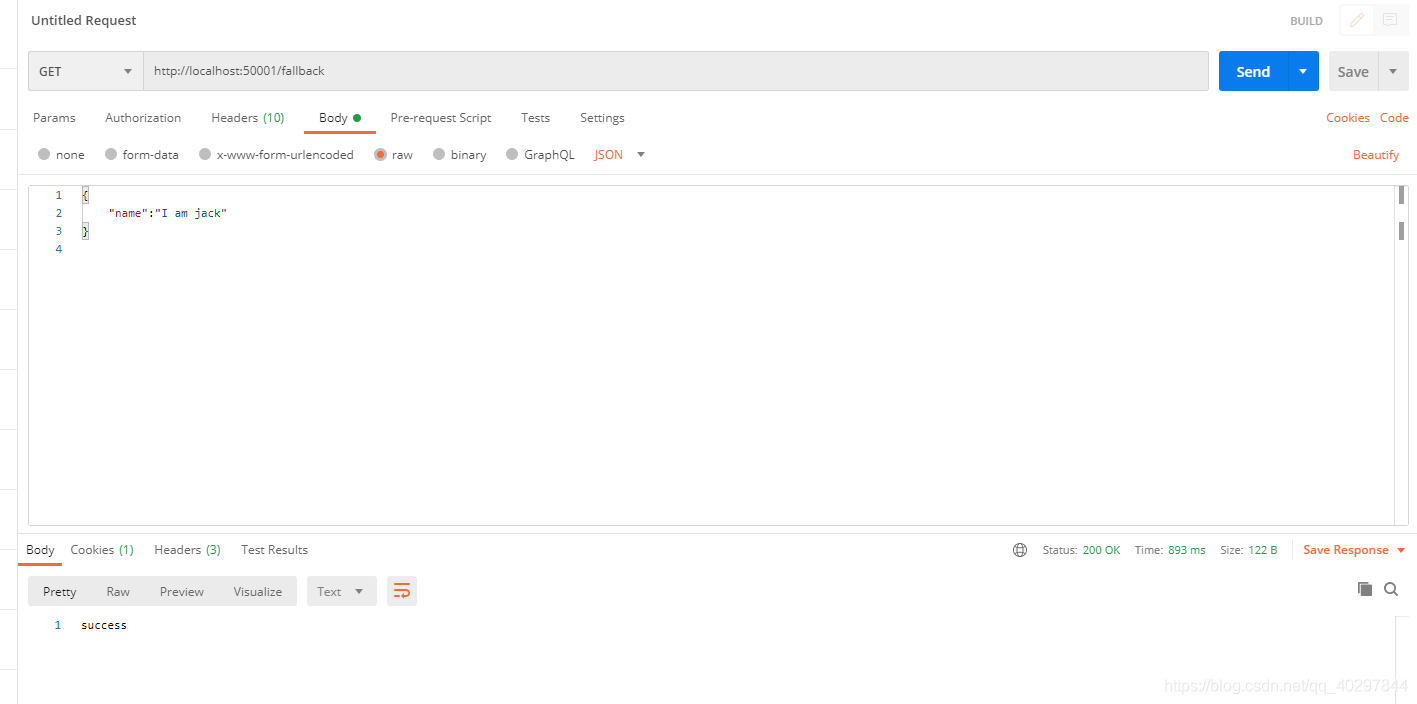
Task: Select the Visualize response view
Action: click(258, 591)
